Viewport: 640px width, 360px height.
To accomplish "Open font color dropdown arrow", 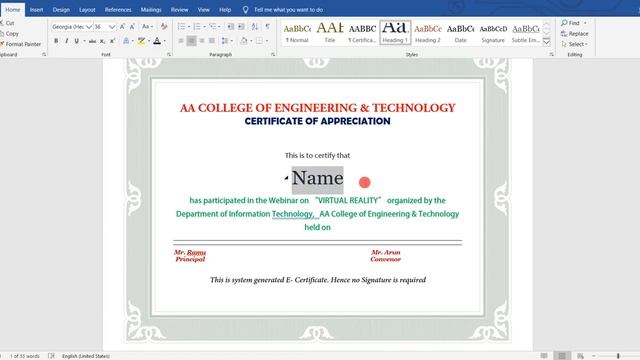I will click(164, 41).
